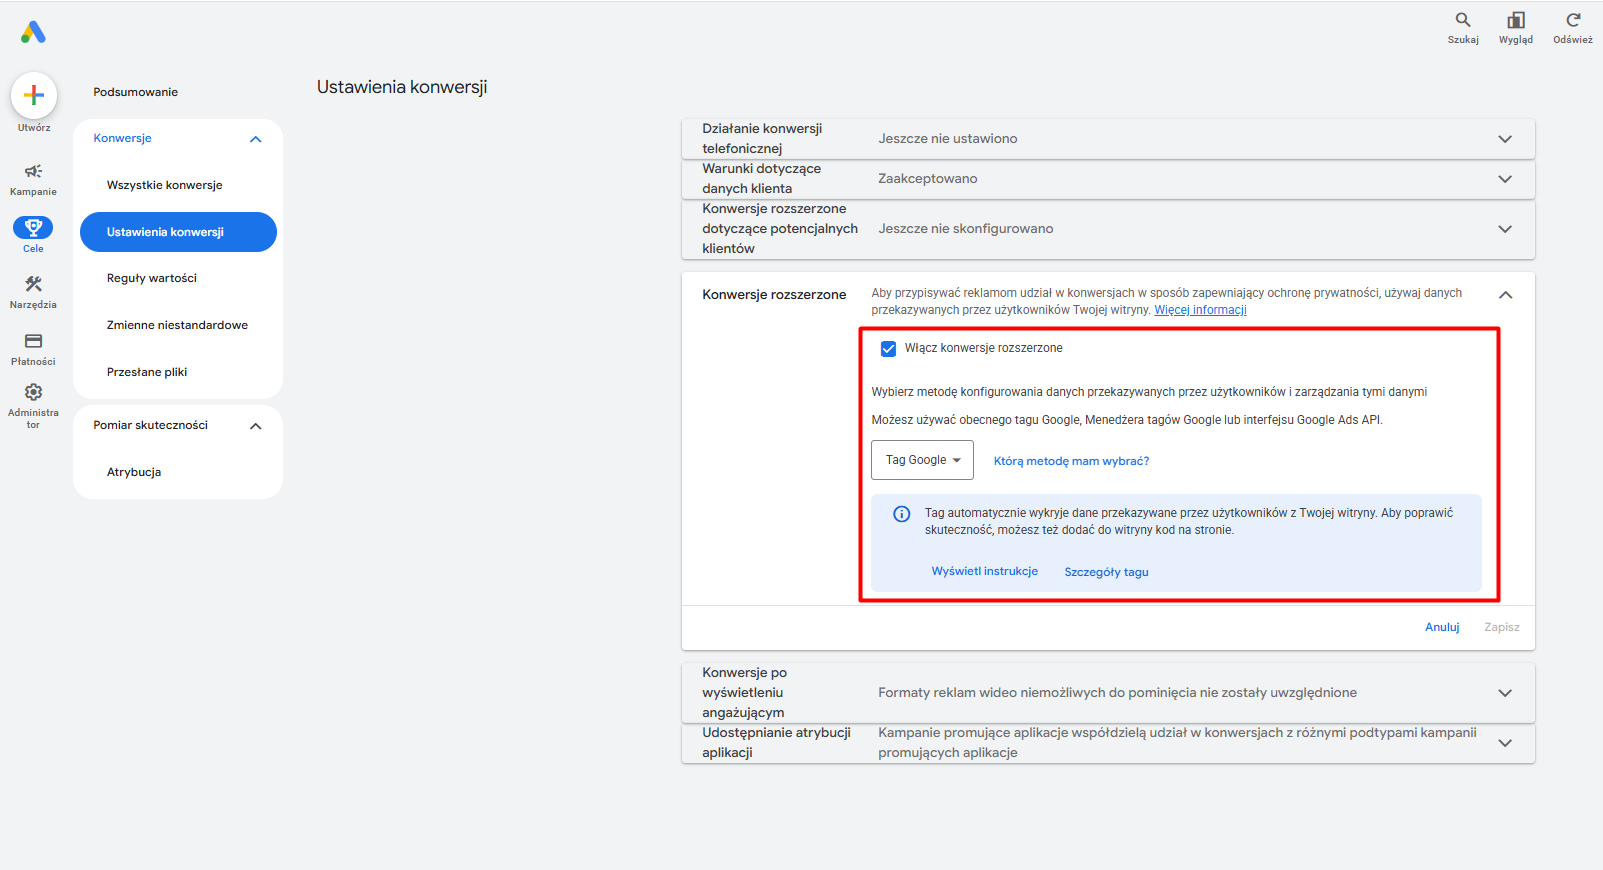
Task: Click the Jeszcze nie skonfigurowano status
Action: (966, 229)
